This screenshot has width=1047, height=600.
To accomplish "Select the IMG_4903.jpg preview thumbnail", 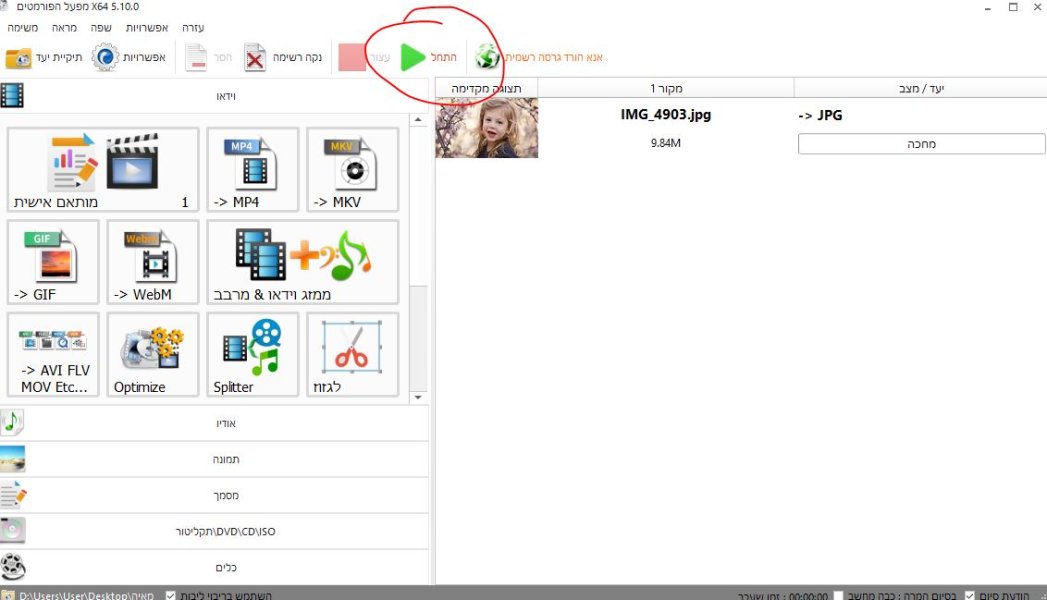I will point(487,128).
